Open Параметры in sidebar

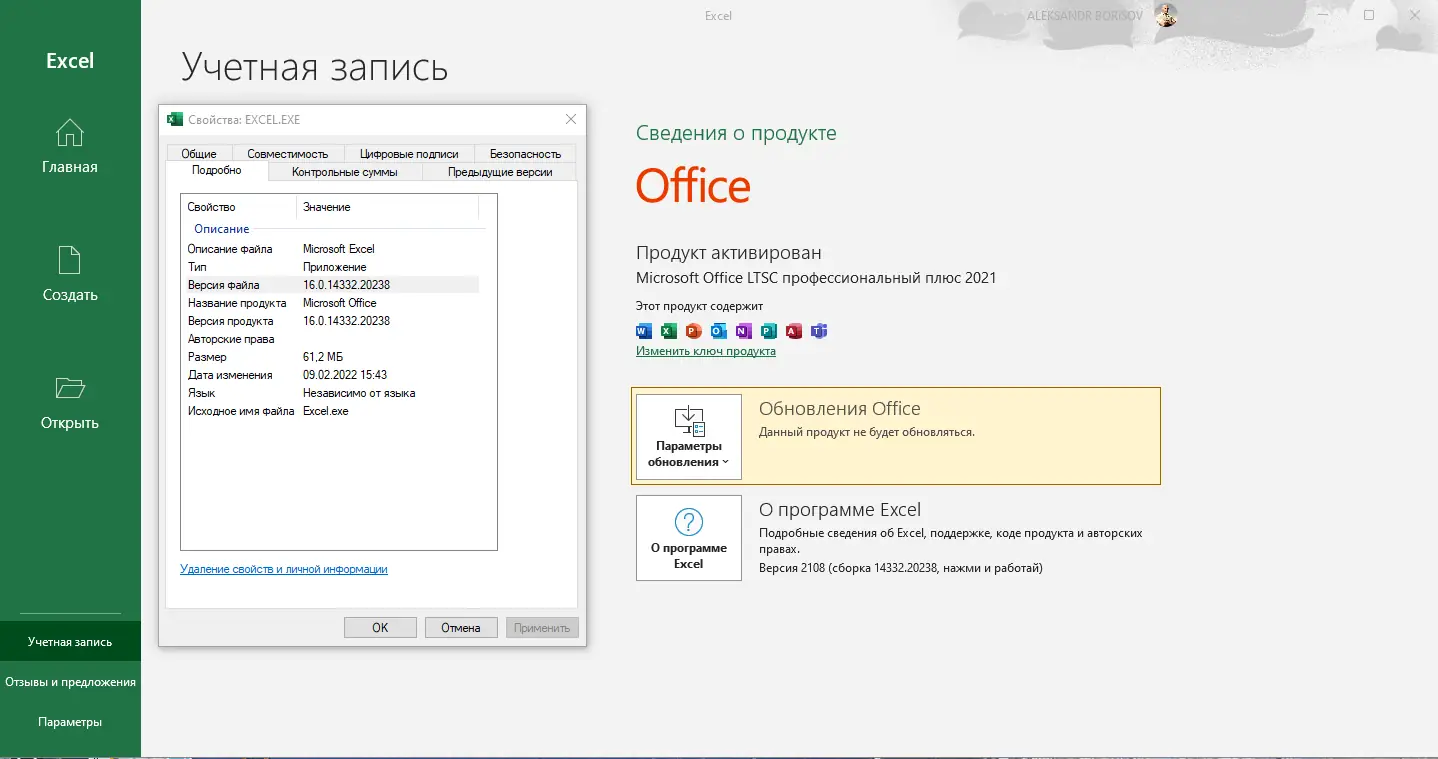point(70,722)
